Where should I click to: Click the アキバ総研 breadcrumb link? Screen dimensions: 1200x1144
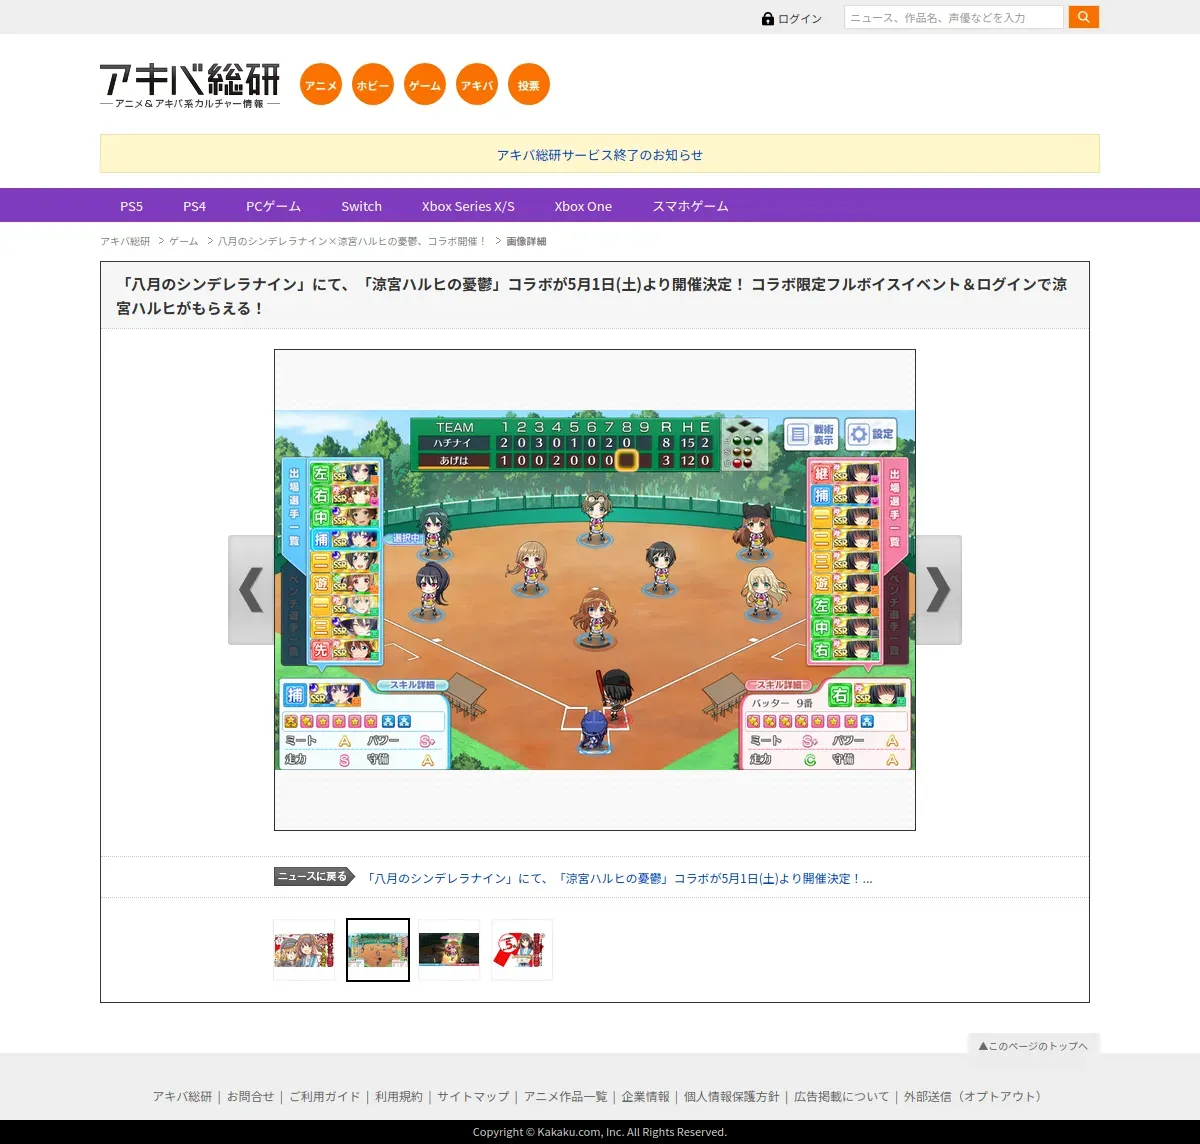[x=125, y=241]
